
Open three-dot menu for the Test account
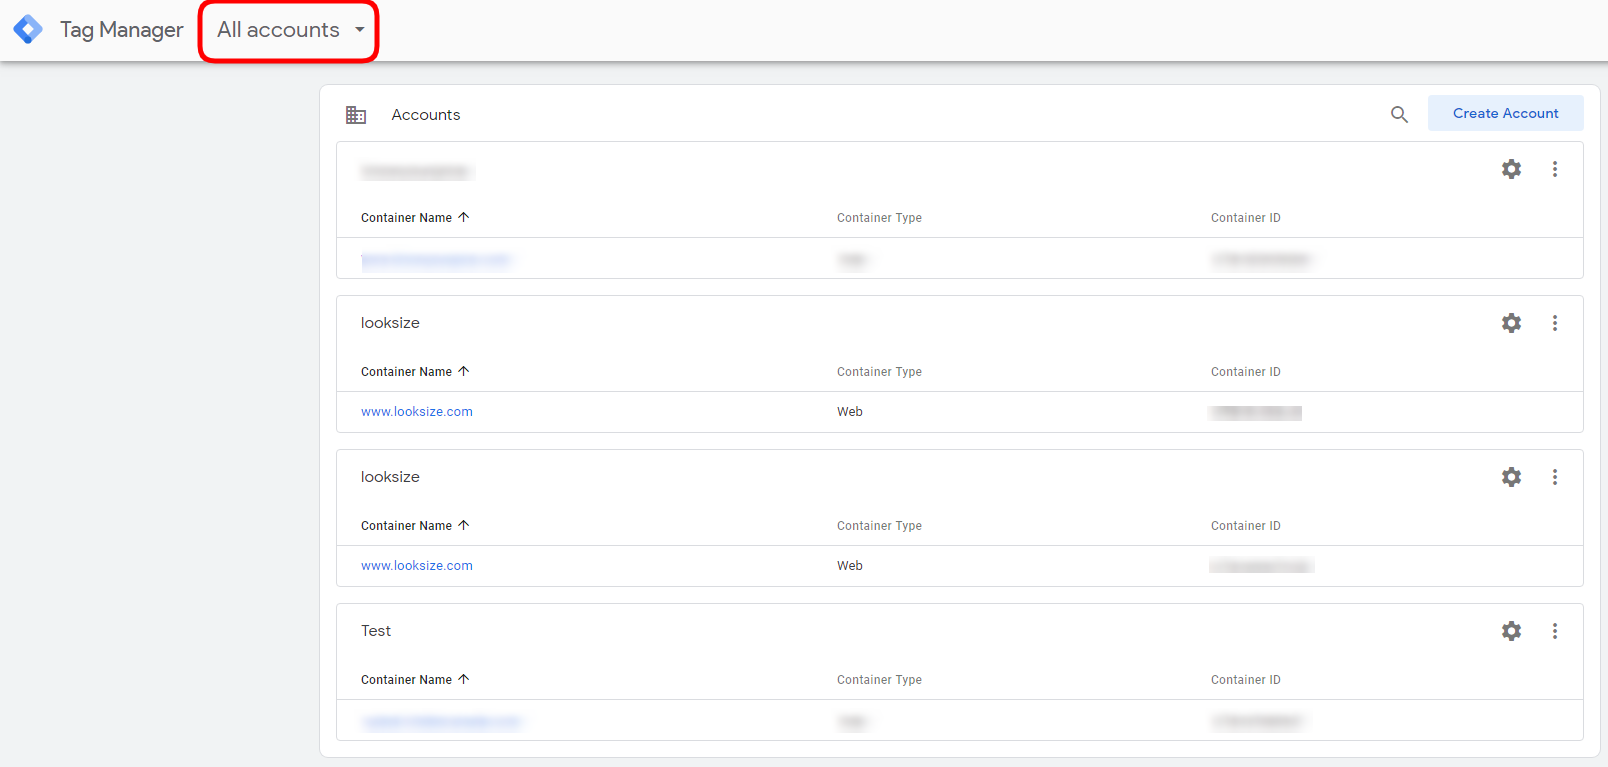[1554, 631]
